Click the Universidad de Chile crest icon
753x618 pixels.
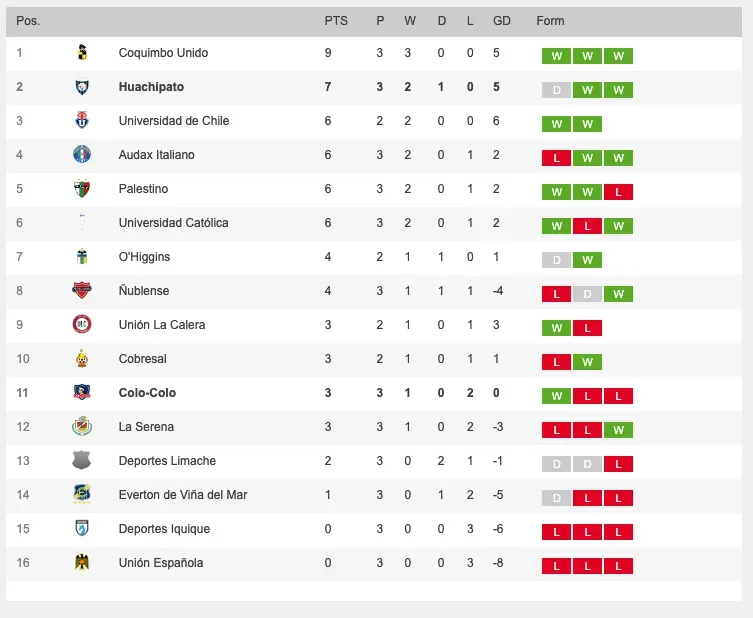(83, 121)
